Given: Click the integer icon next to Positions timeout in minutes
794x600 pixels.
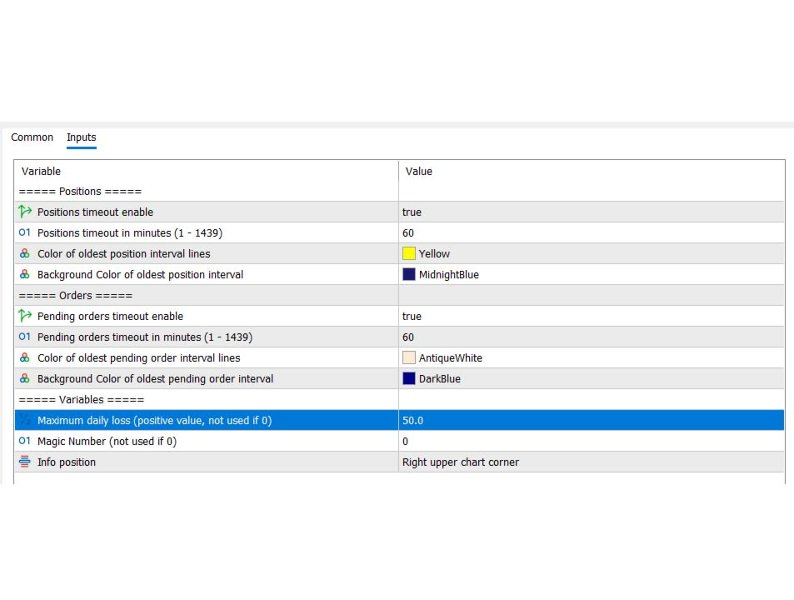Looking at the screenshot, I should [24, 232].
